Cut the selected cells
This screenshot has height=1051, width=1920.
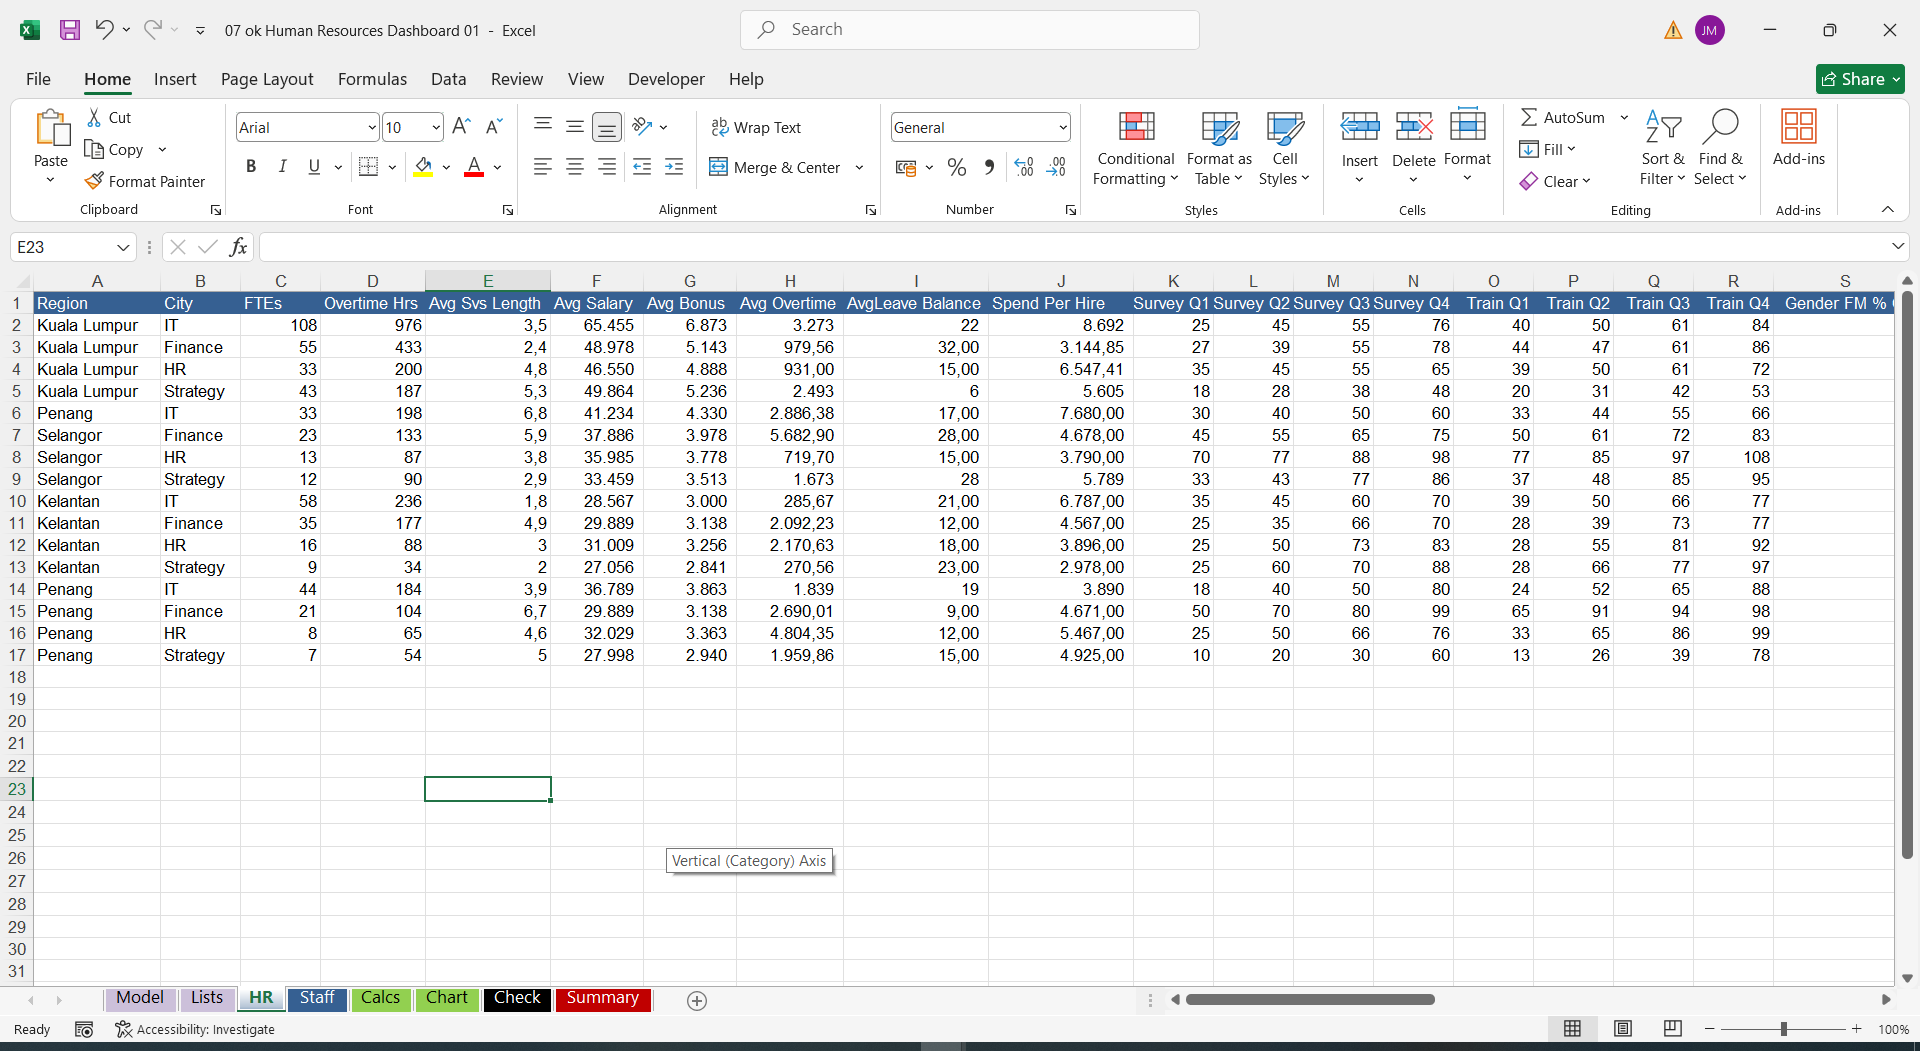[x=109, y=118]
